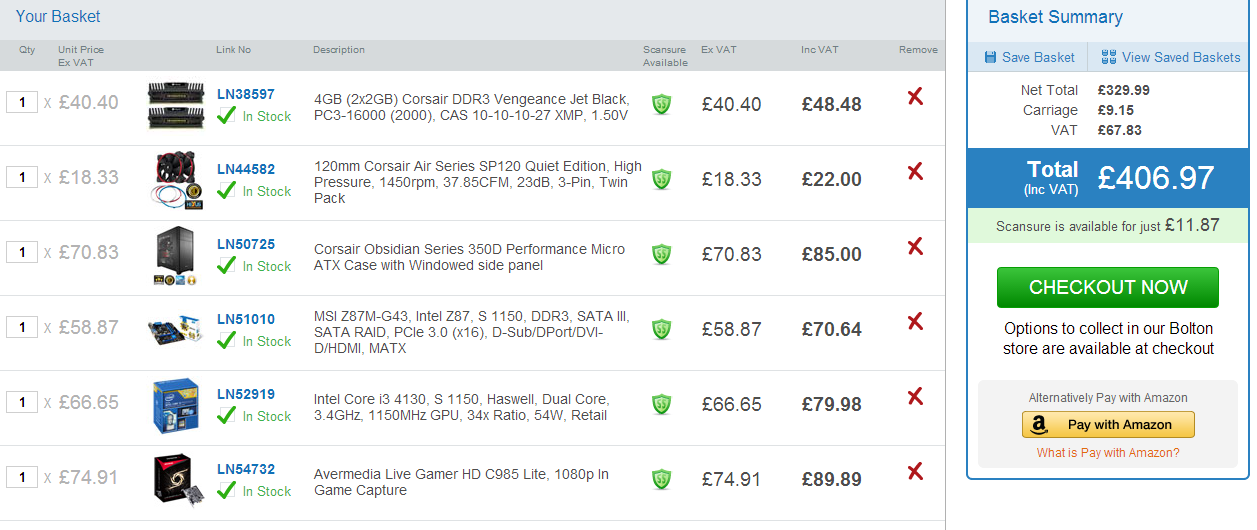Select the 4GB Corsair DDR3 Vengeance description text
This screenshot has width=1257, height=530.
pyautogui.click(x=472, y=107)
